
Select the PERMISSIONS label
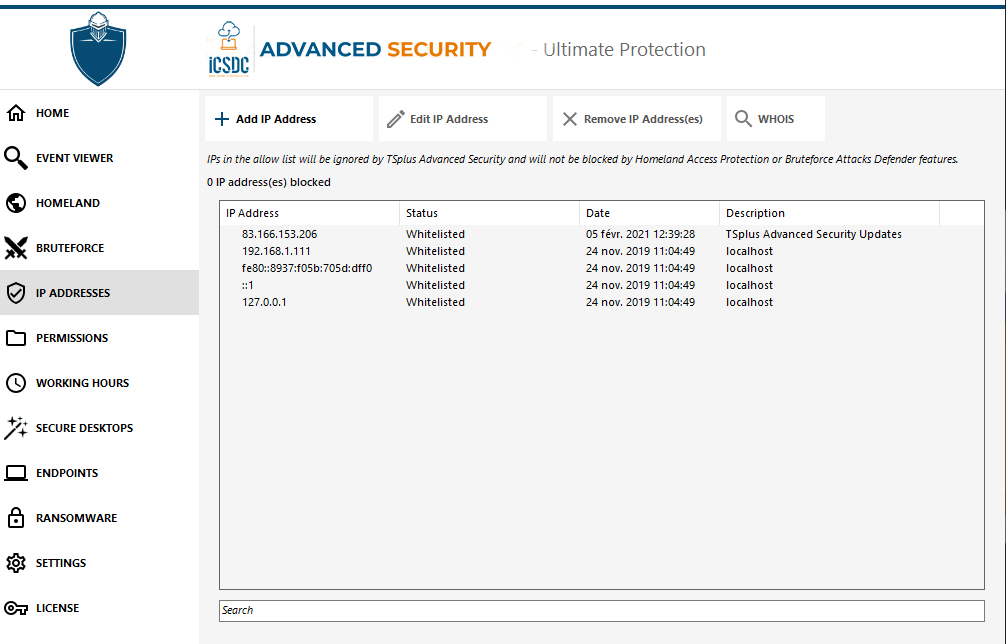pos(72,338)
